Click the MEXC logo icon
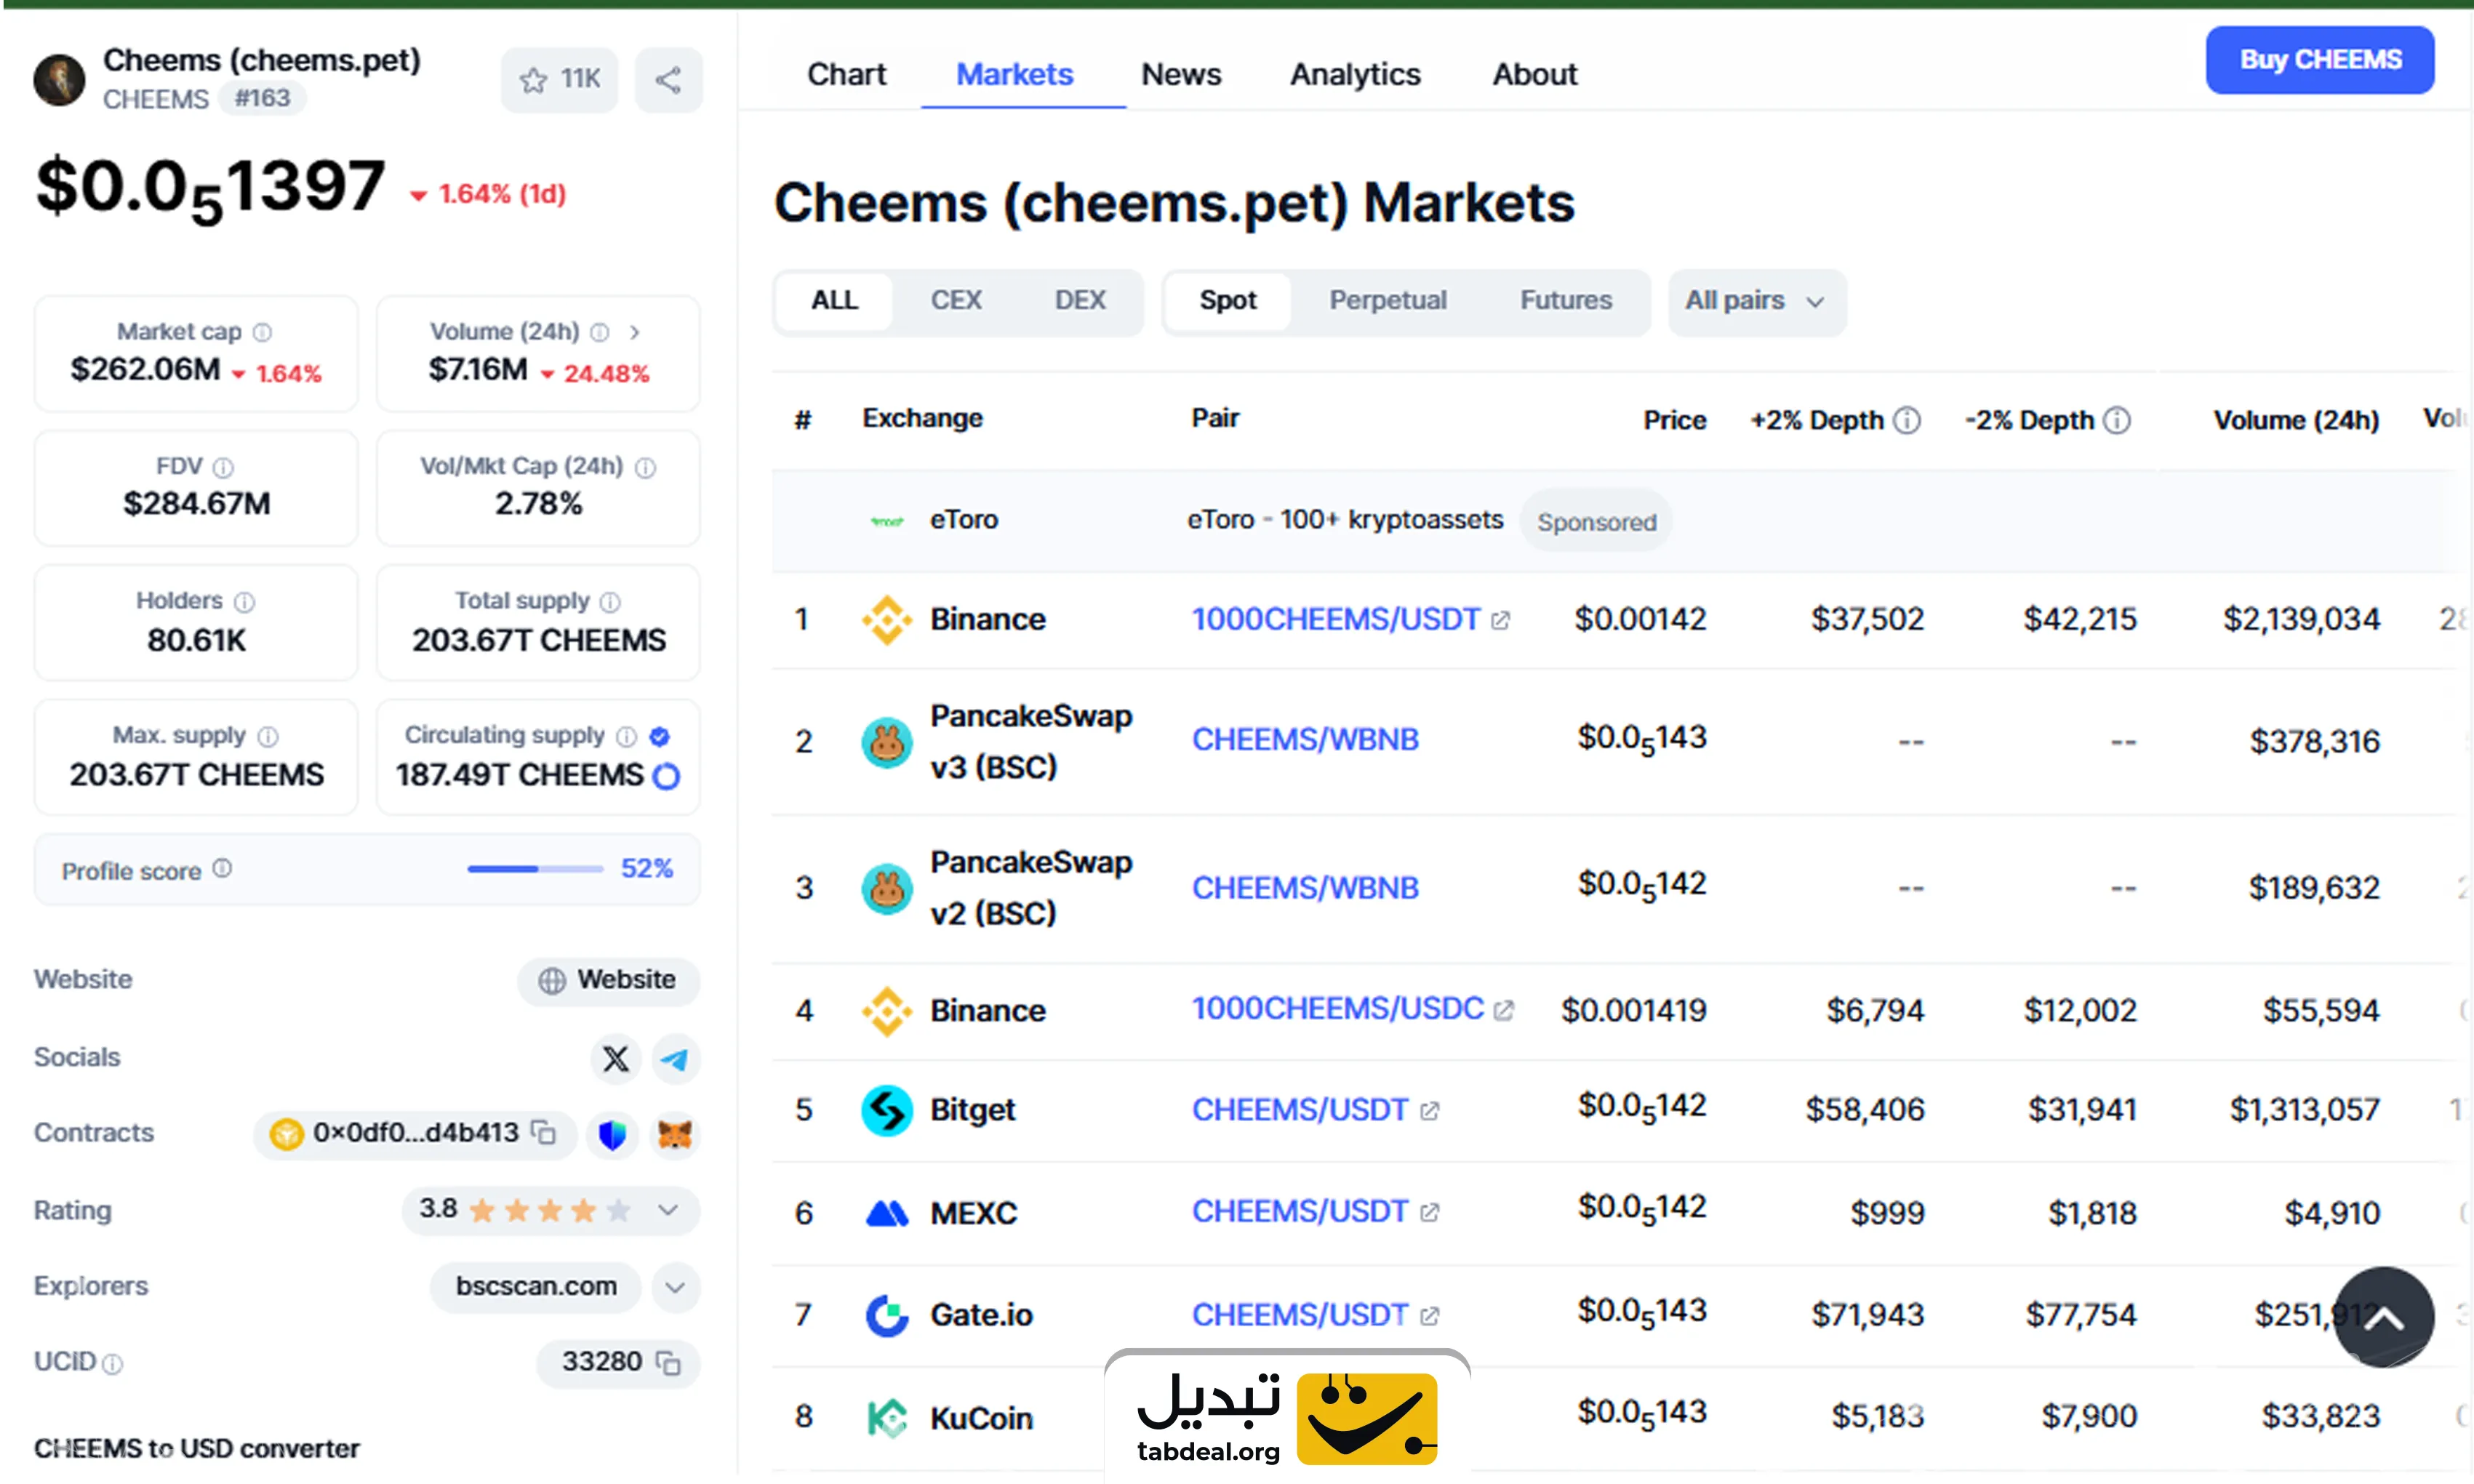This screenshot has width=2474, height=1484. [x=887, y=1213]
